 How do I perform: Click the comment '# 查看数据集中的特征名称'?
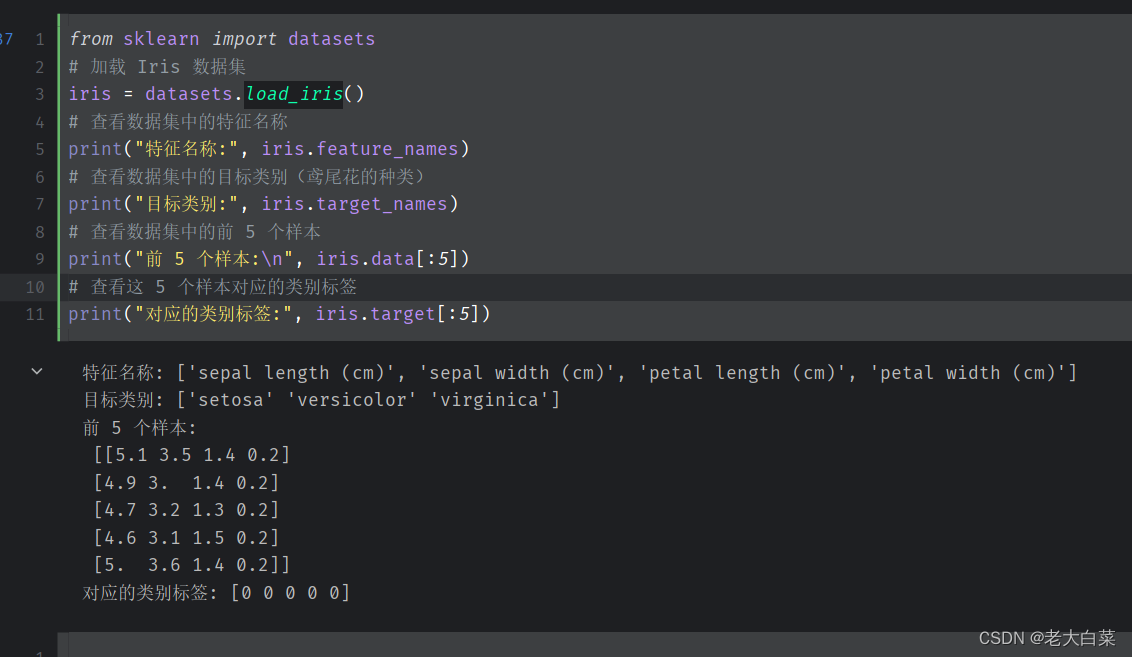178,121
